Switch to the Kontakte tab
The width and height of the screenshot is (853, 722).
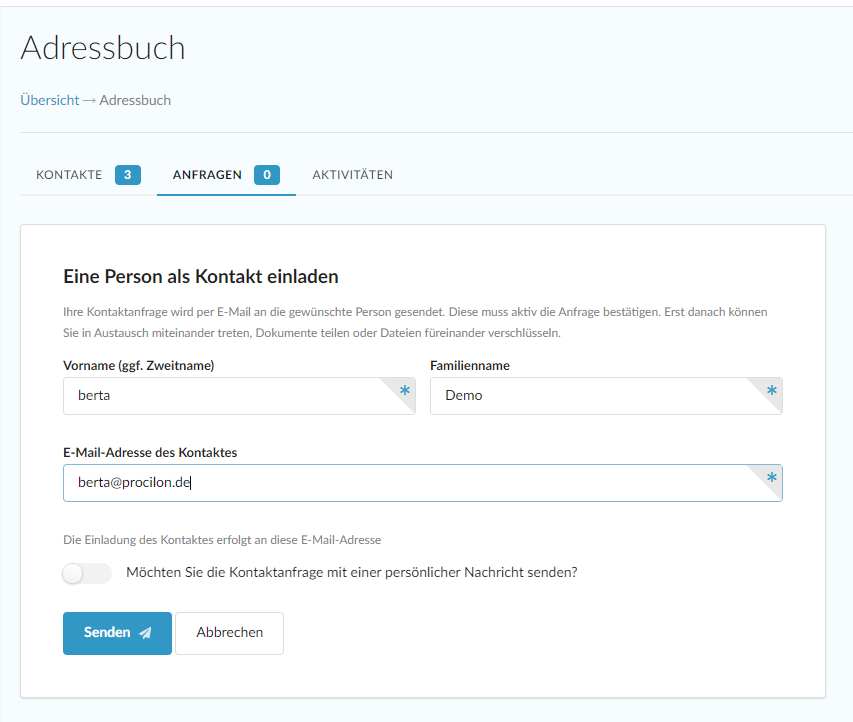69,175
